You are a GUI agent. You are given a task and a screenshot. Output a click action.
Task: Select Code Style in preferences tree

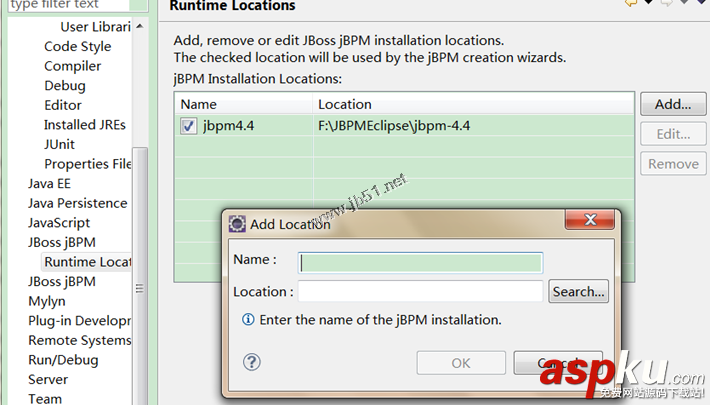[x=77, y=46]
